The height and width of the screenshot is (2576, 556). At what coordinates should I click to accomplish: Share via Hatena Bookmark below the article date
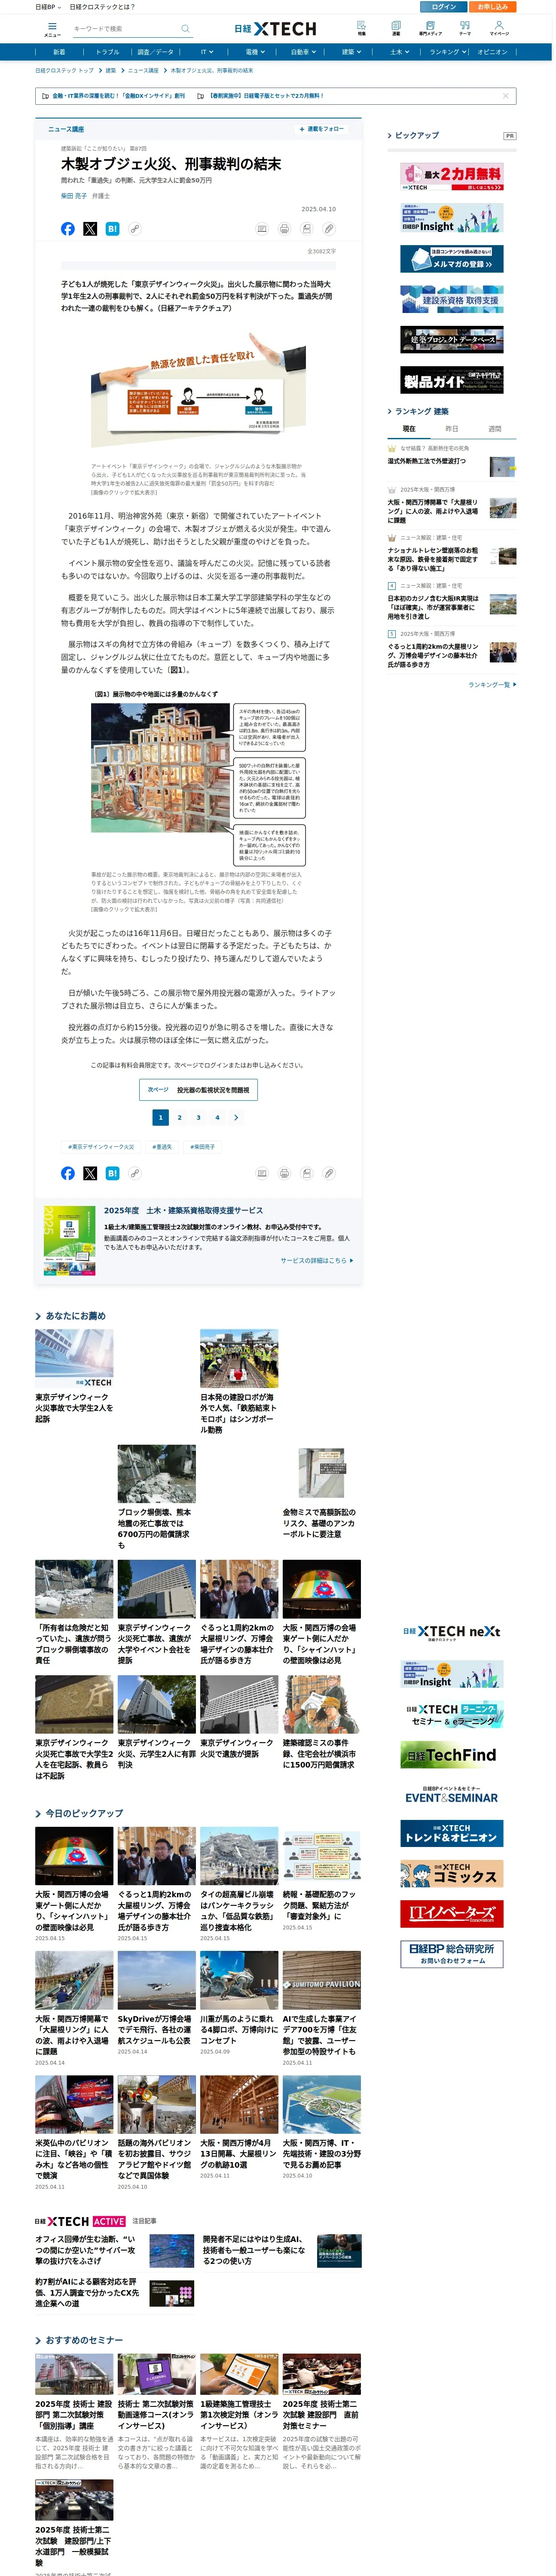pyautogui.click(x=112, y=229)
